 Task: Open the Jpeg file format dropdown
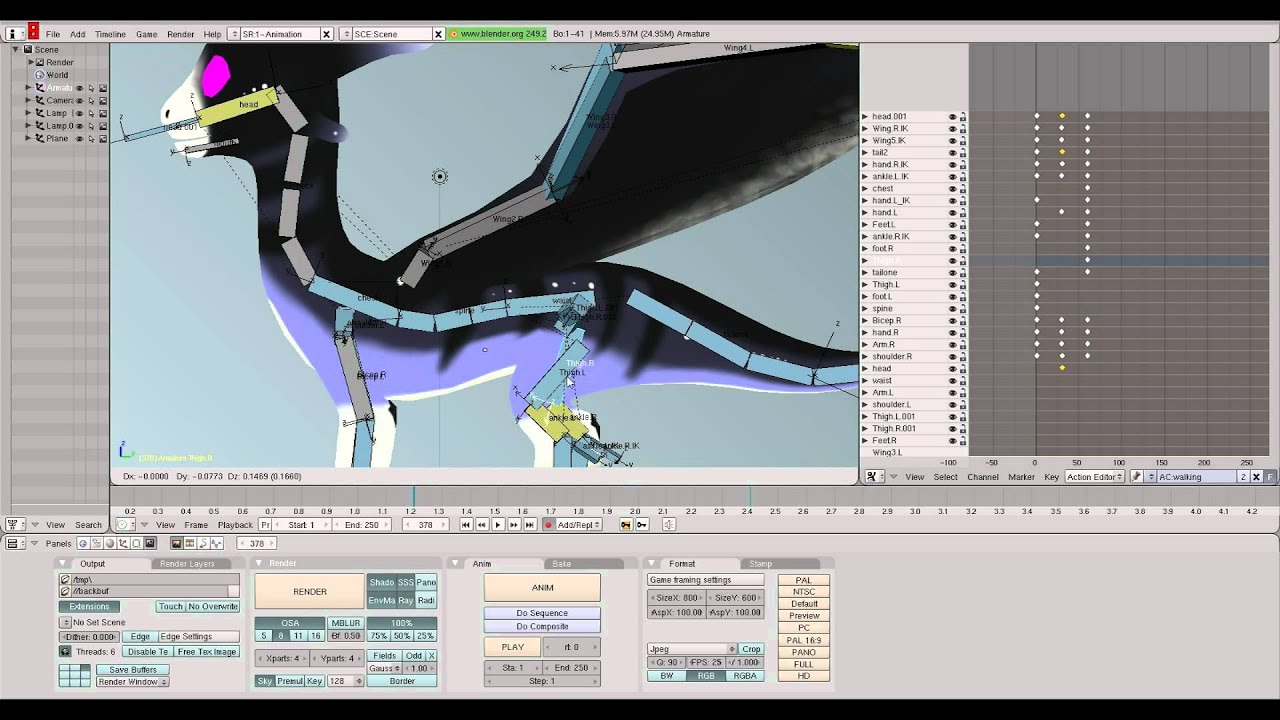pos(692,649)
